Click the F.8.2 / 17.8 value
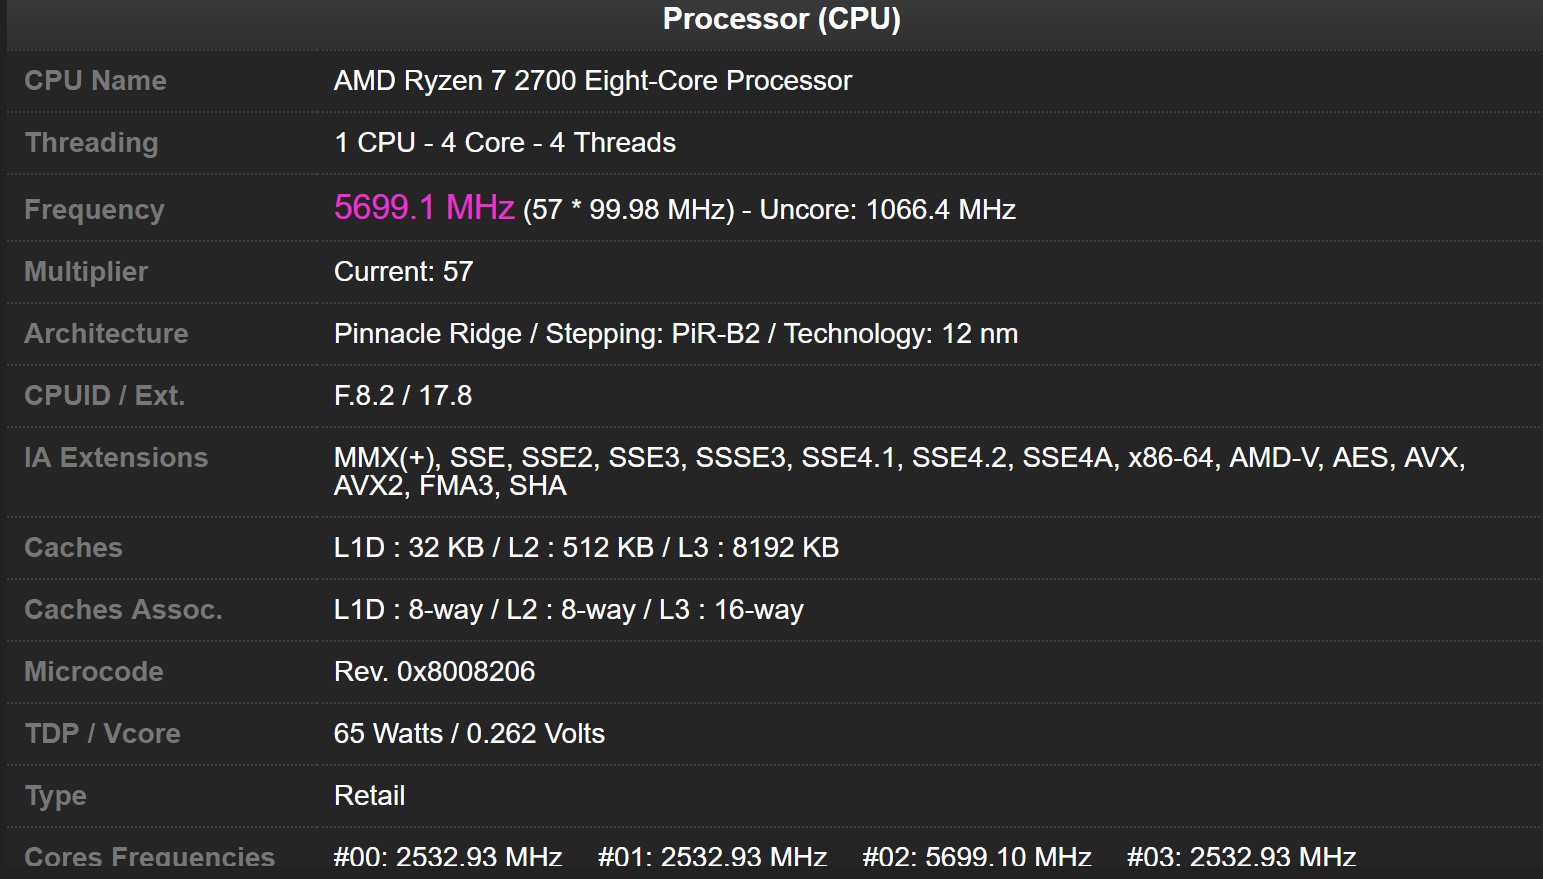 click(403, 396)
